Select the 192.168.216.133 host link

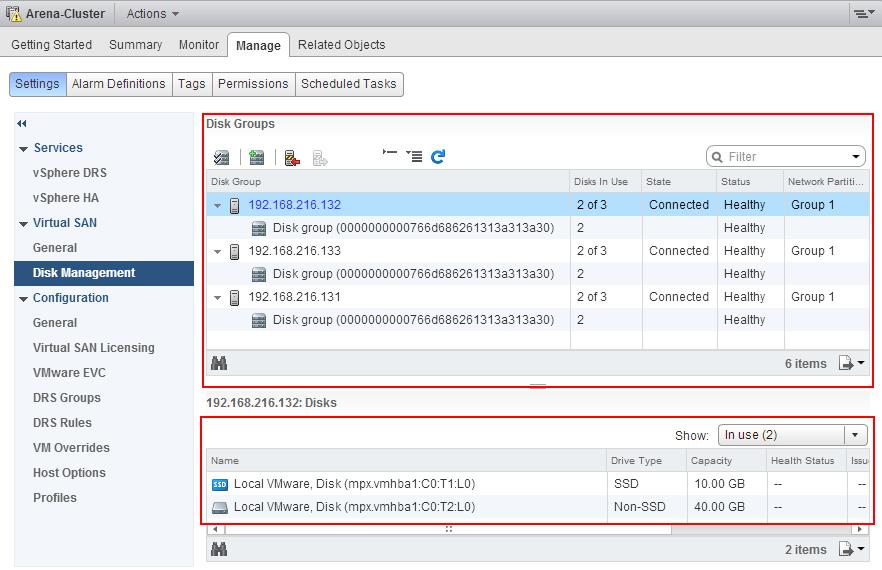pyautogui.click(x=295, y=251)
